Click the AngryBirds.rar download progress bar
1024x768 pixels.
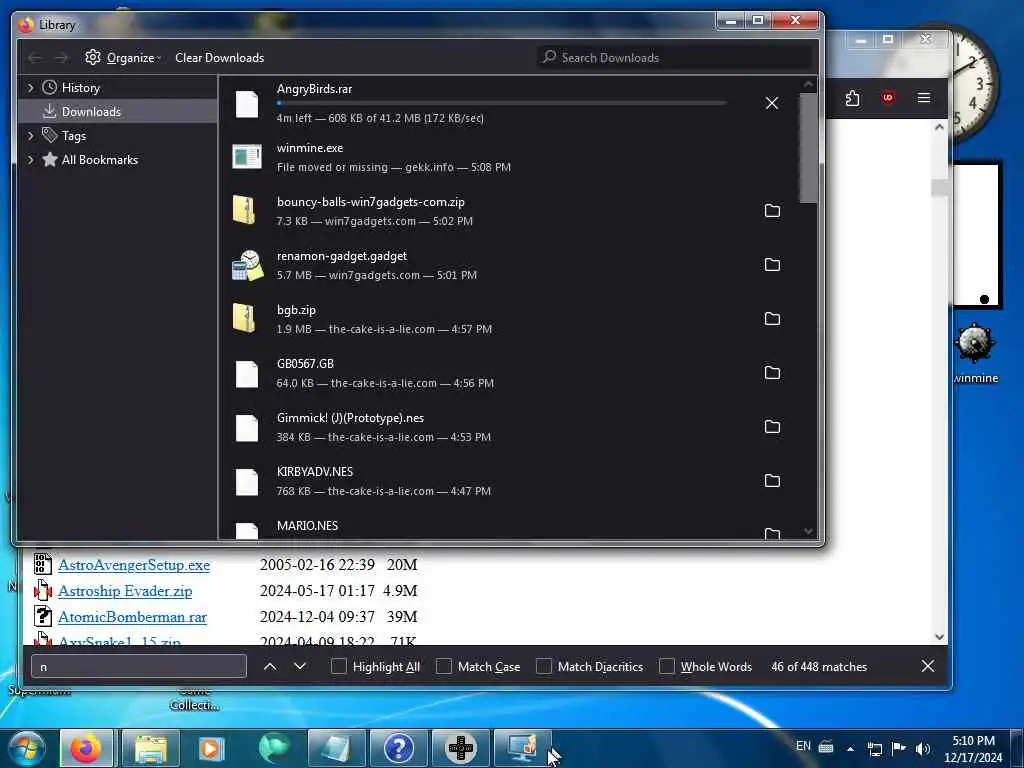502,103
